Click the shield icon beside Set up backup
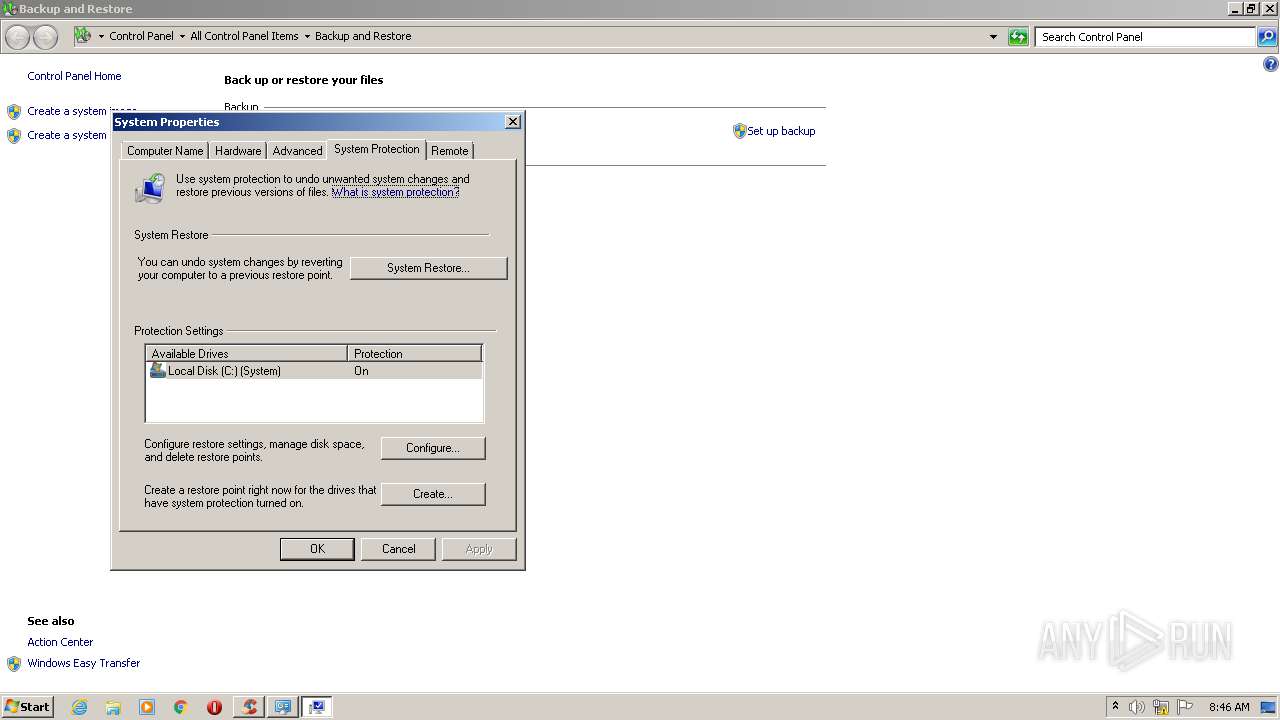The height and width of the screenshot is (720, 1280). (740, 131)
